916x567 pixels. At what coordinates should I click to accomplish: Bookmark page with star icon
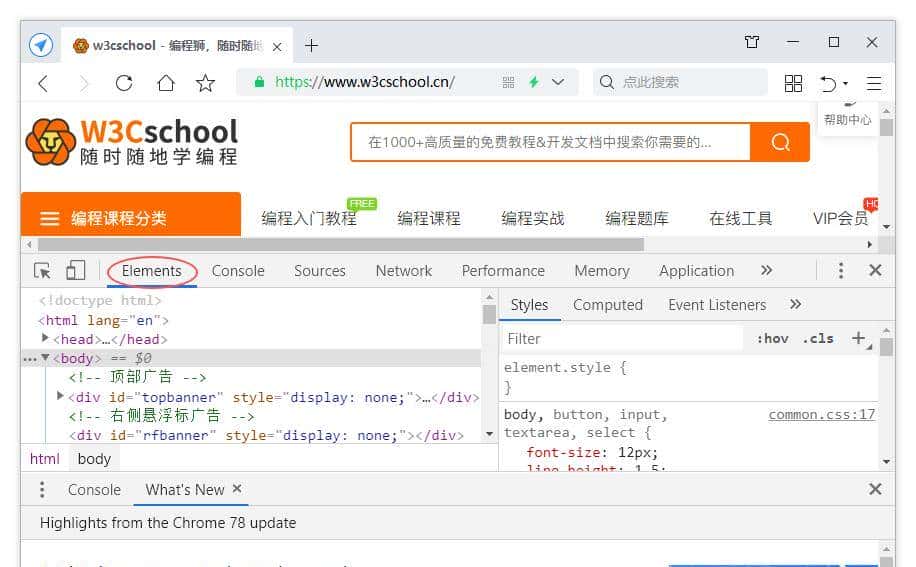(x=205, y=83)
